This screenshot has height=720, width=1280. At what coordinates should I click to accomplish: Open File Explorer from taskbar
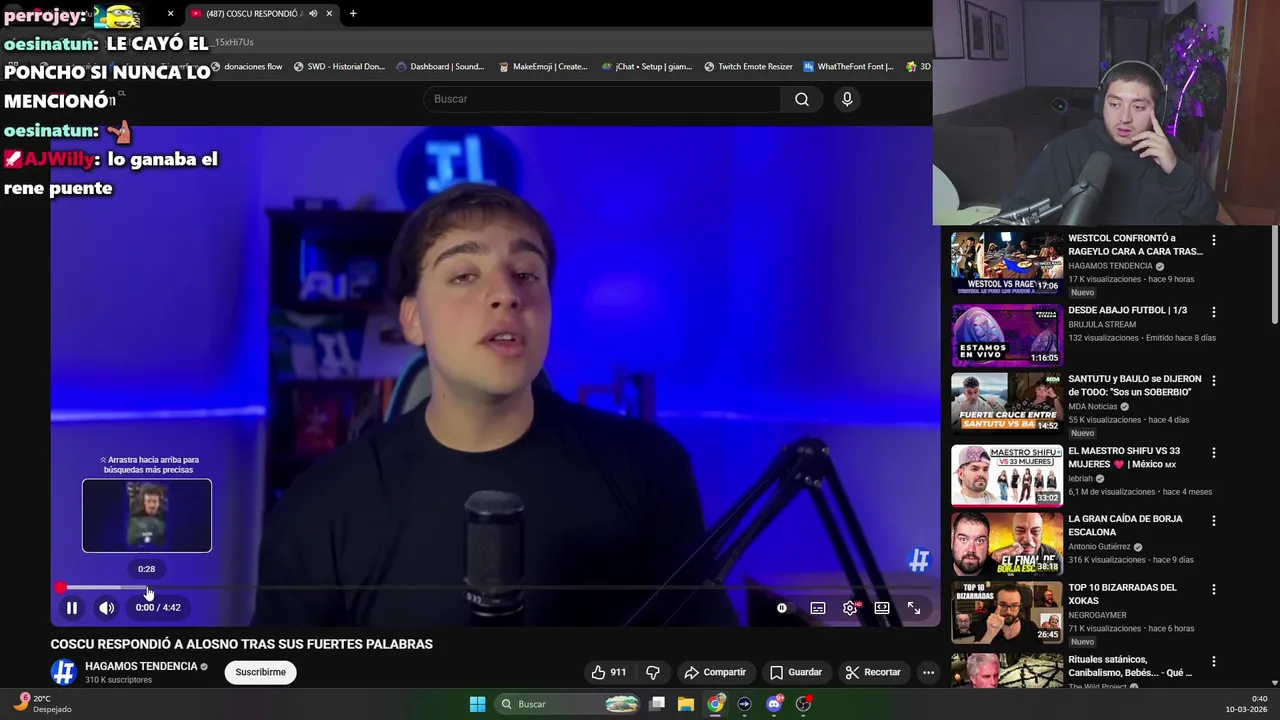point(686,704)
